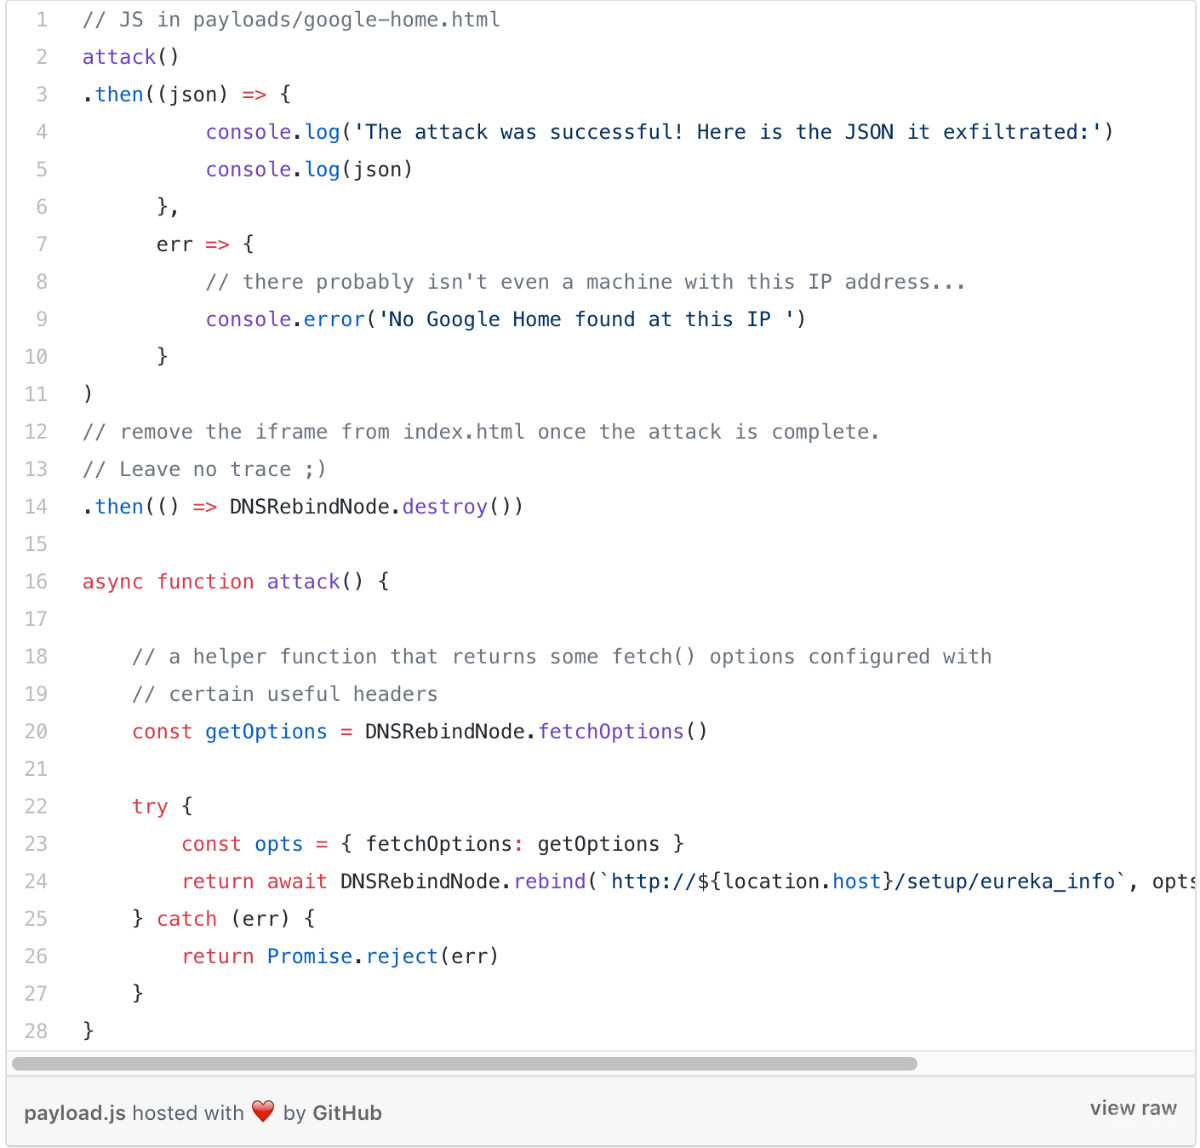Click the comment '// JS in payloads/google-home.html'
The width and height of the screenshot is (1200, 1148).
coord(291,20)
